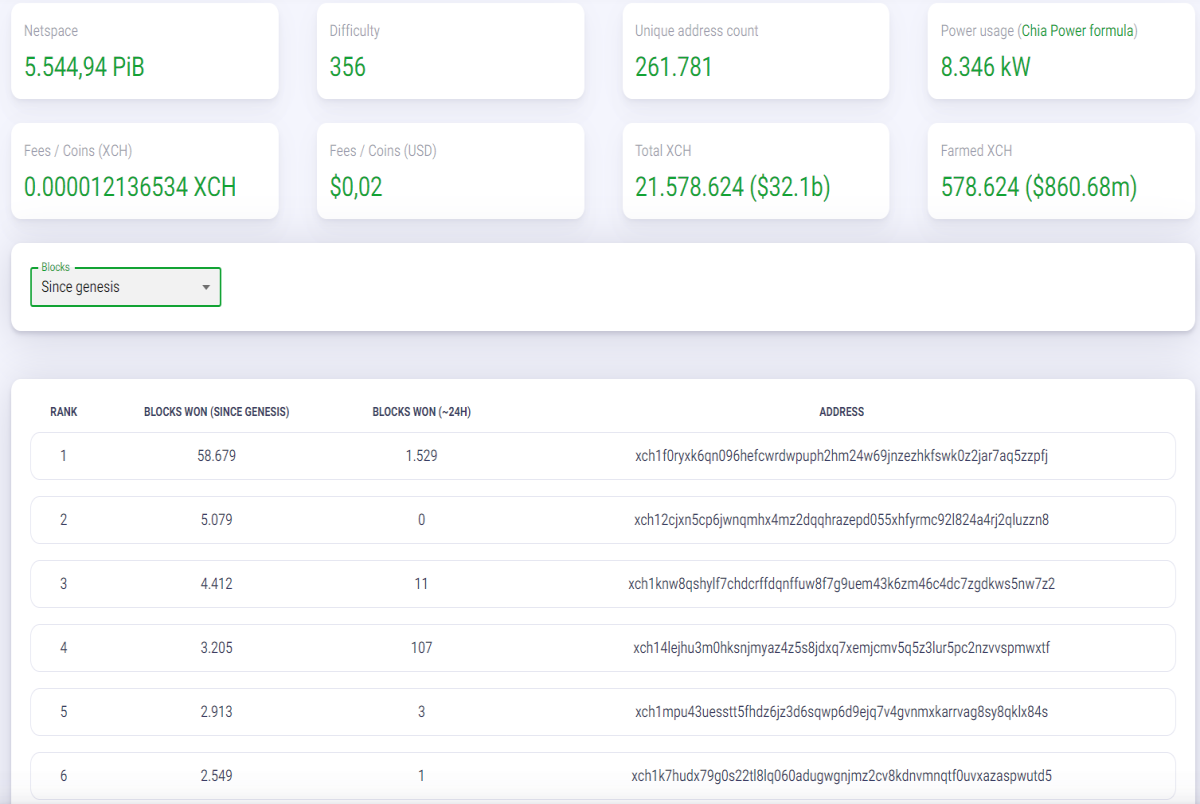Screen dimensions: 1200x804
Task: Sort by Blocks Won (Since Genesis) header
Action: pos(217,412)
